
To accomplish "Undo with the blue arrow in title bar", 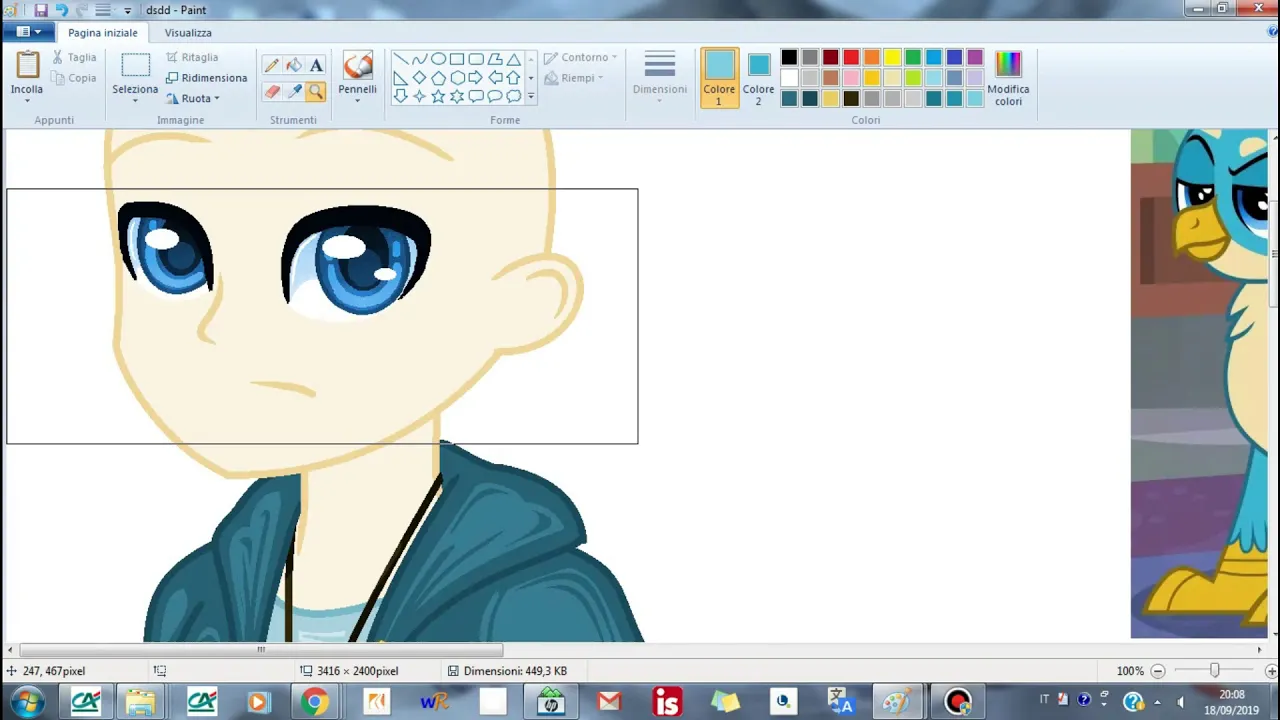I will click(62, 10).
